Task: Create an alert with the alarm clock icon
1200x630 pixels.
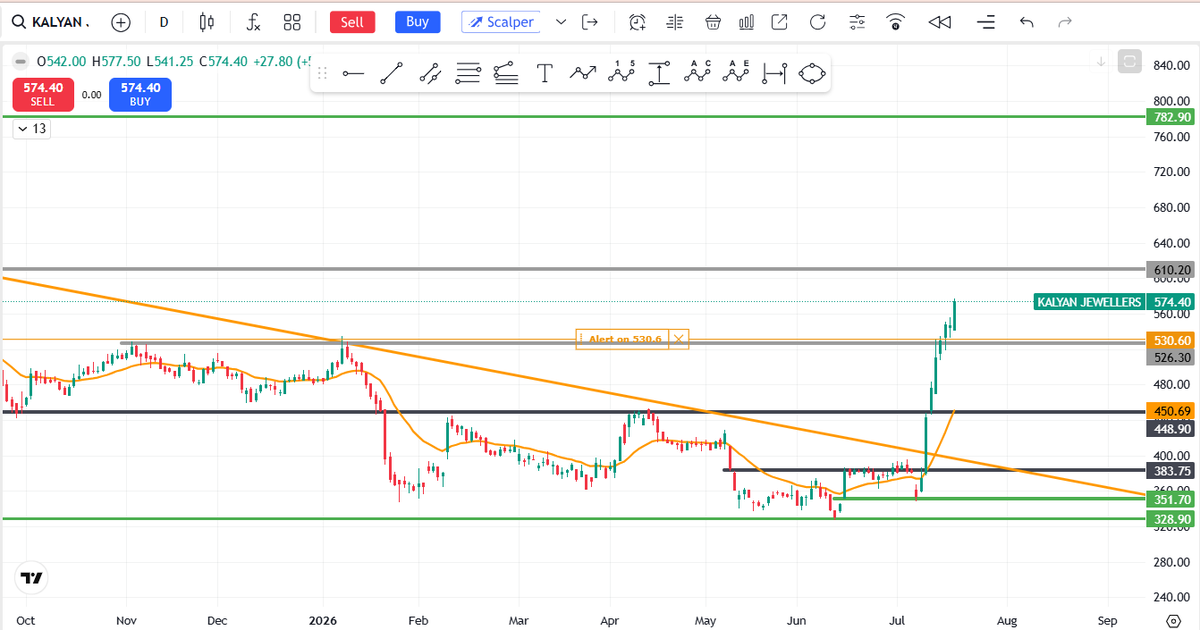Action: point(637,22)
